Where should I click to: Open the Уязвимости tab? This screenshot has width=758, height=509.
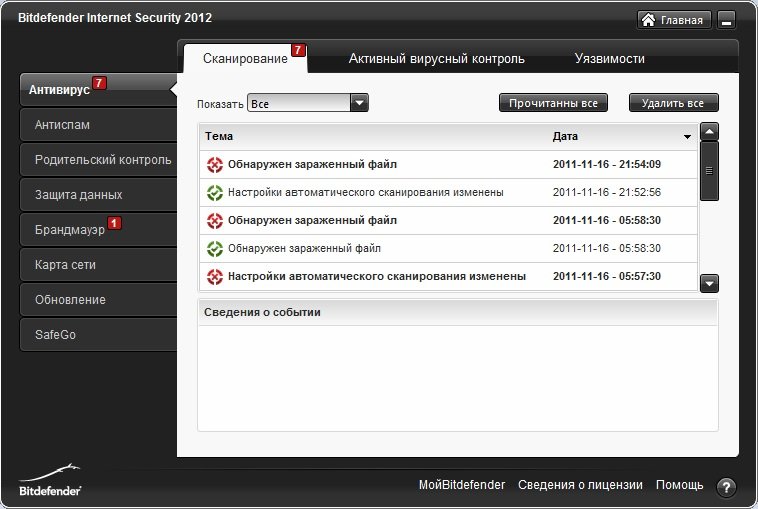click(610, 58)
